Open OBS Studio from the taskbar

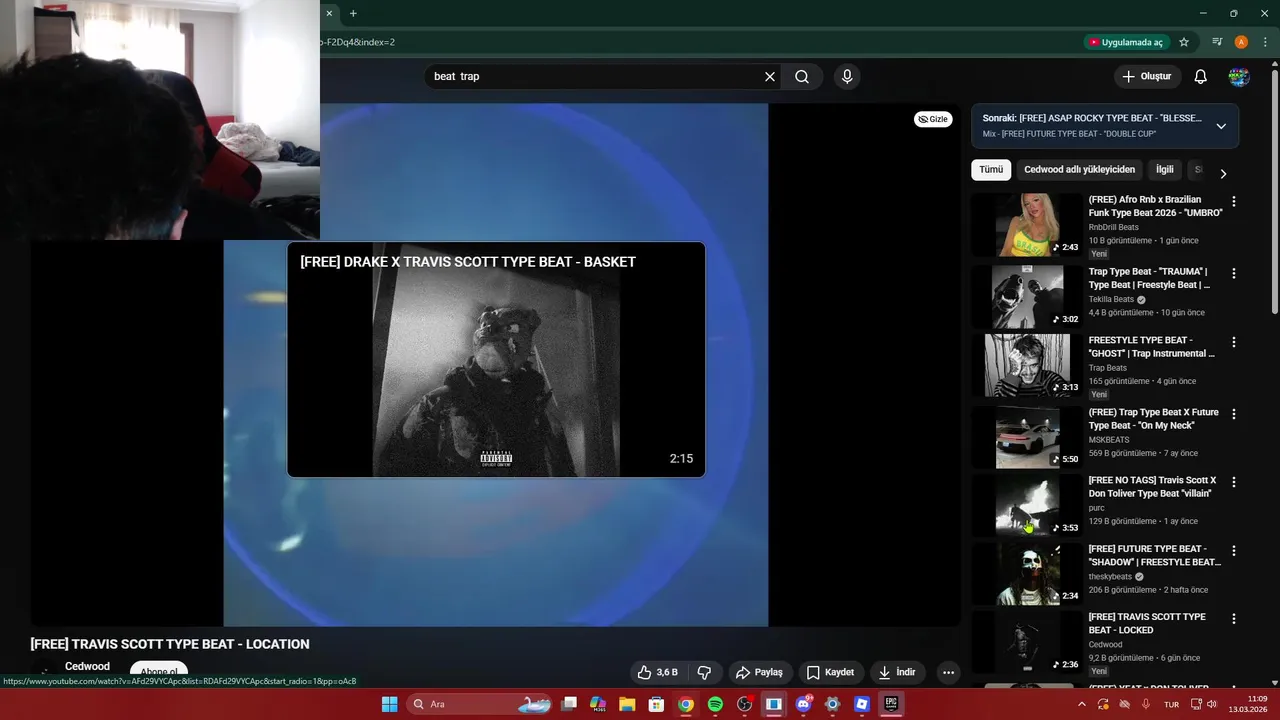[744, 704]
